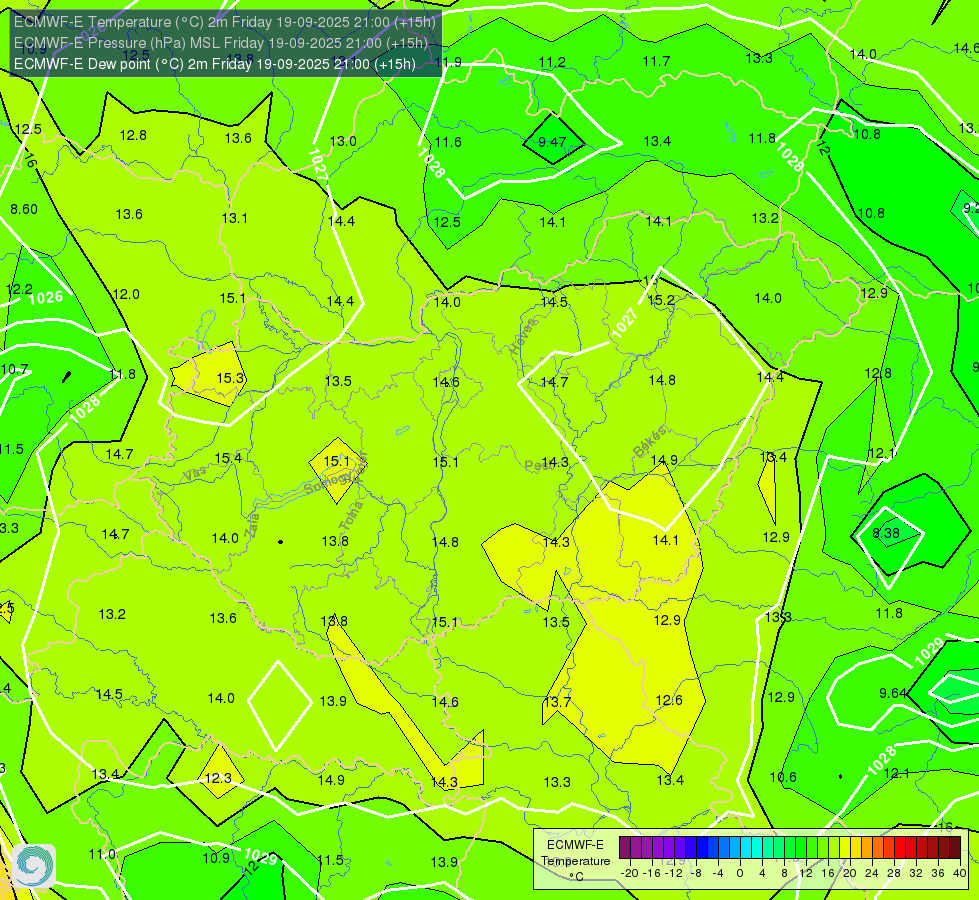The image size is (979, 900).
Task: Click the 1026 isobar label
Action: tap(46, 297)
